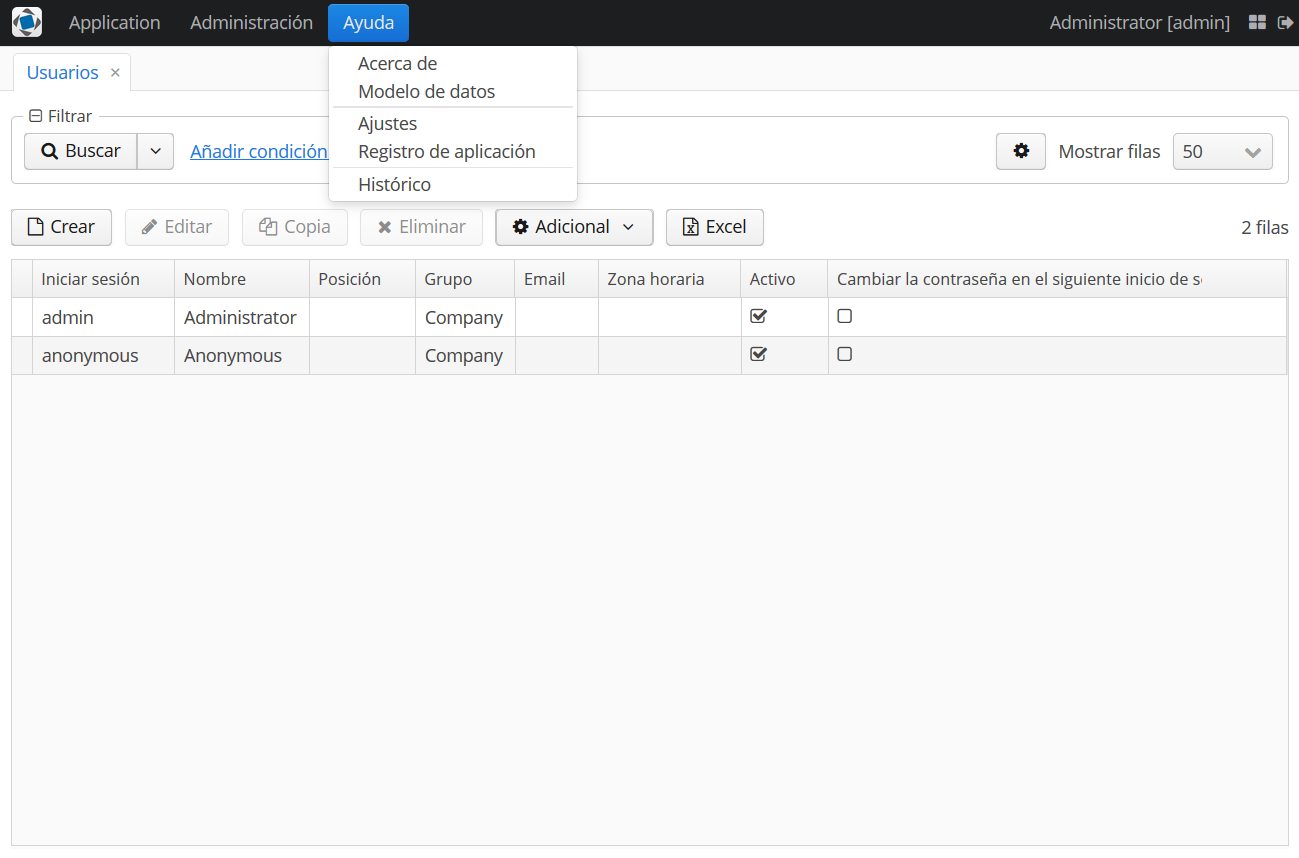Open the Administración menu
The image size is (1299, 858).
coord(251,23)
